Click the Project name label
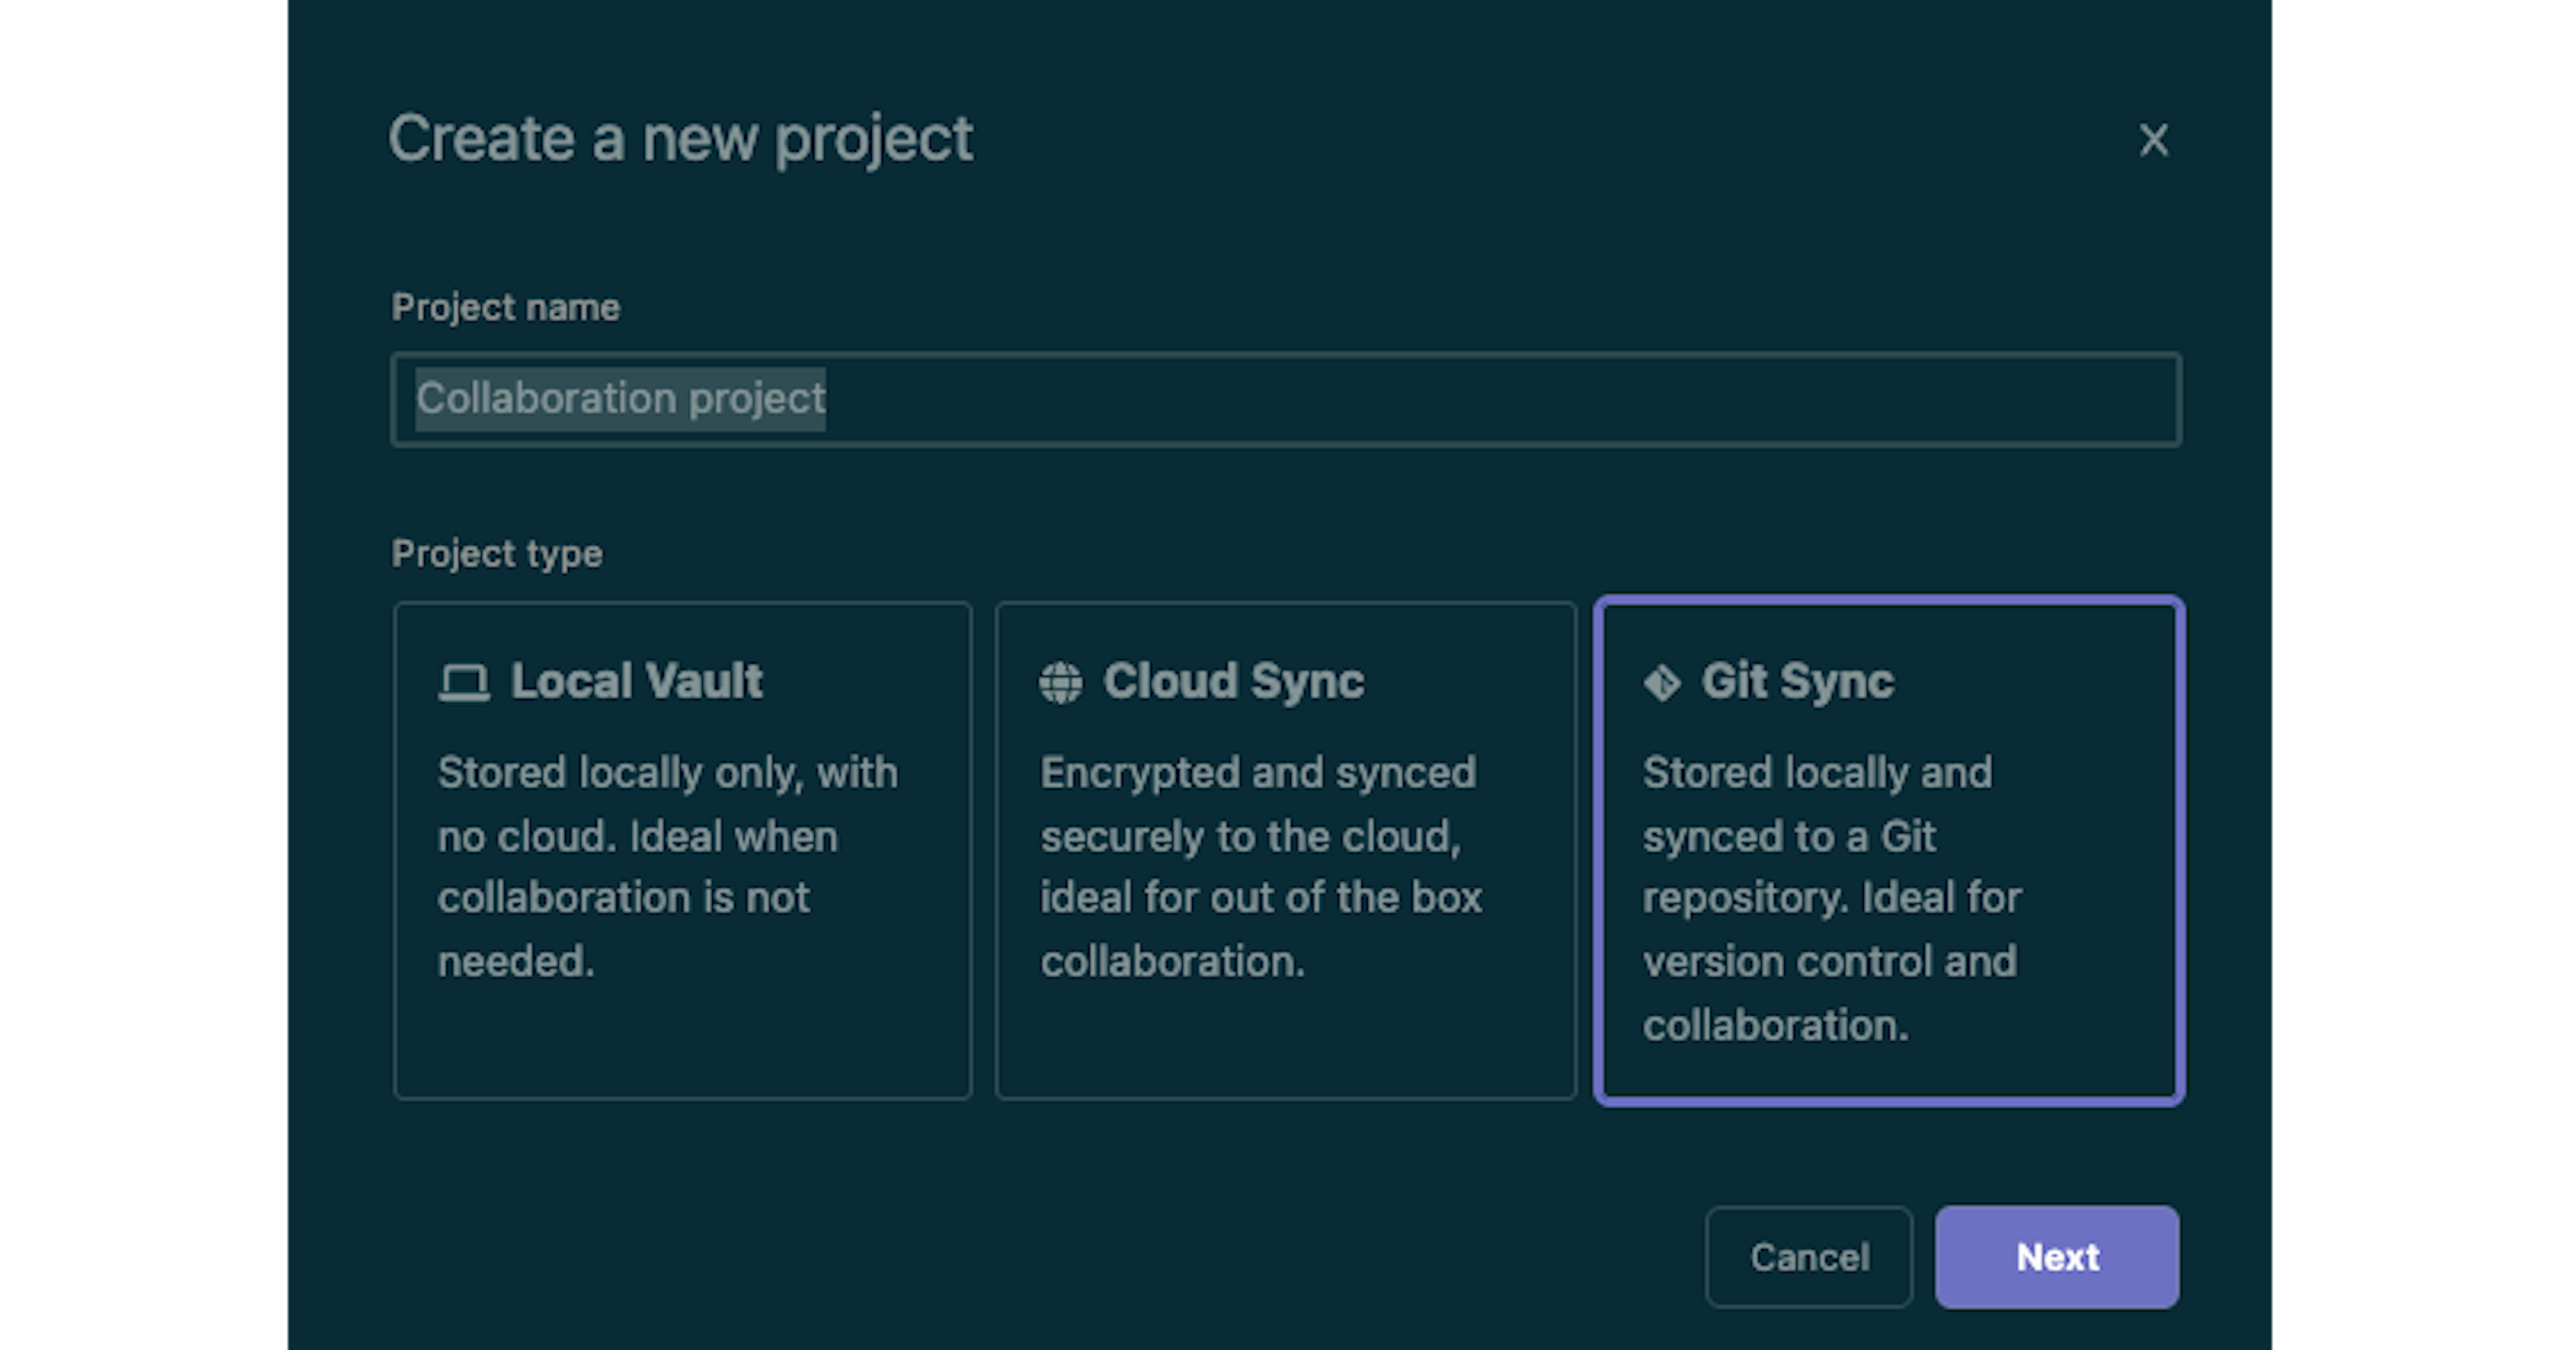 (506, 307)
